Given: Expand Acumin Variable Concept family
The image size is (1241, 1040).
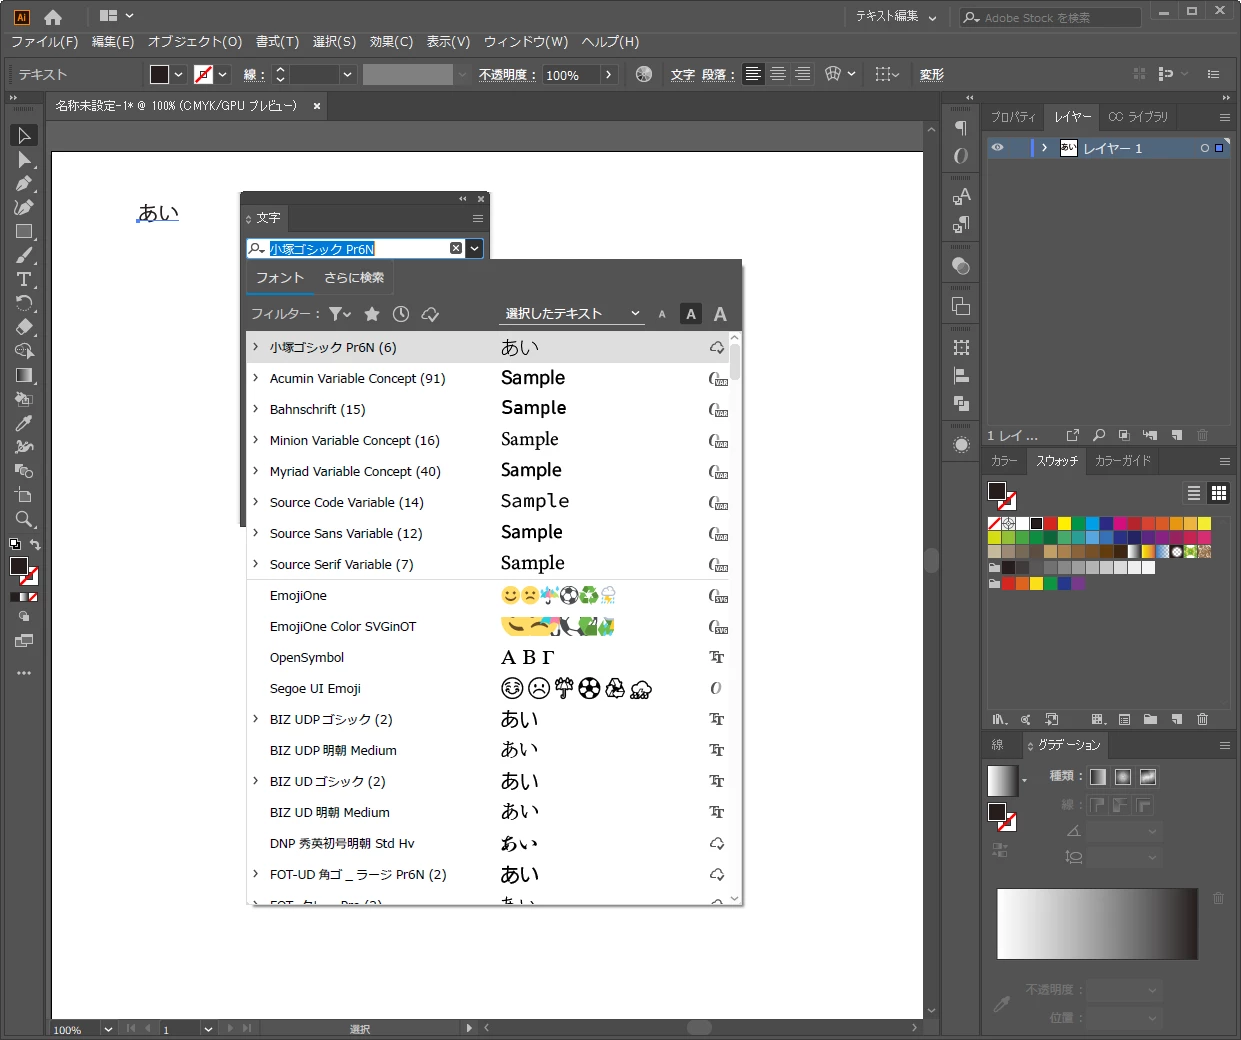Looking at the screenshot, I should (x=256, y=378).
